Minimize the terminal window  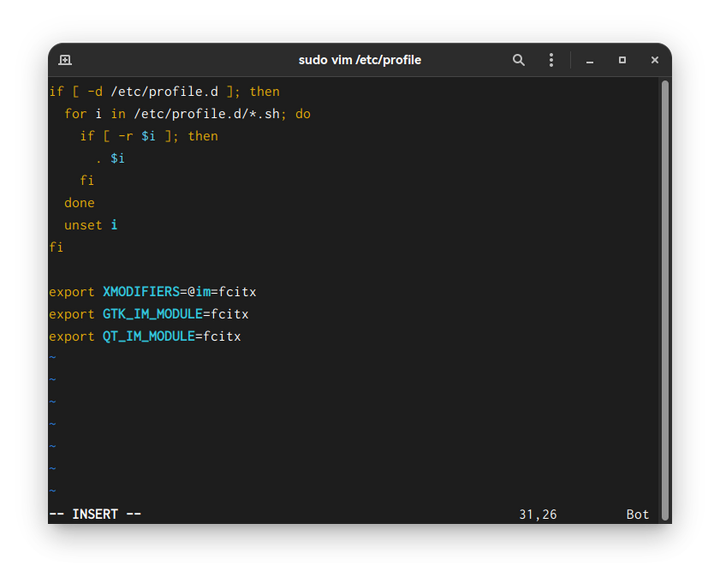pos(590,60)
